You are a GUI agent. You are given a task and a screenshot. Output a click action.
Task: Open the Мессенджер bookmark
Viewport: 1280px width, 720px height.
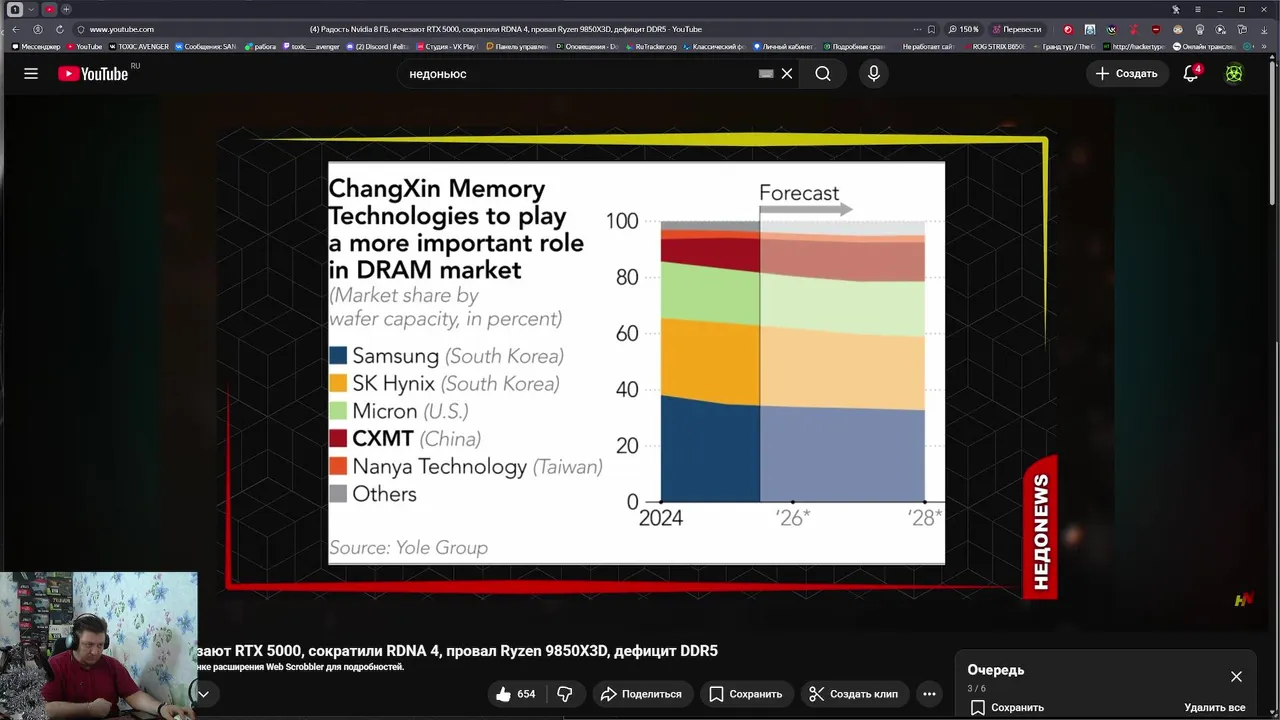37,46
